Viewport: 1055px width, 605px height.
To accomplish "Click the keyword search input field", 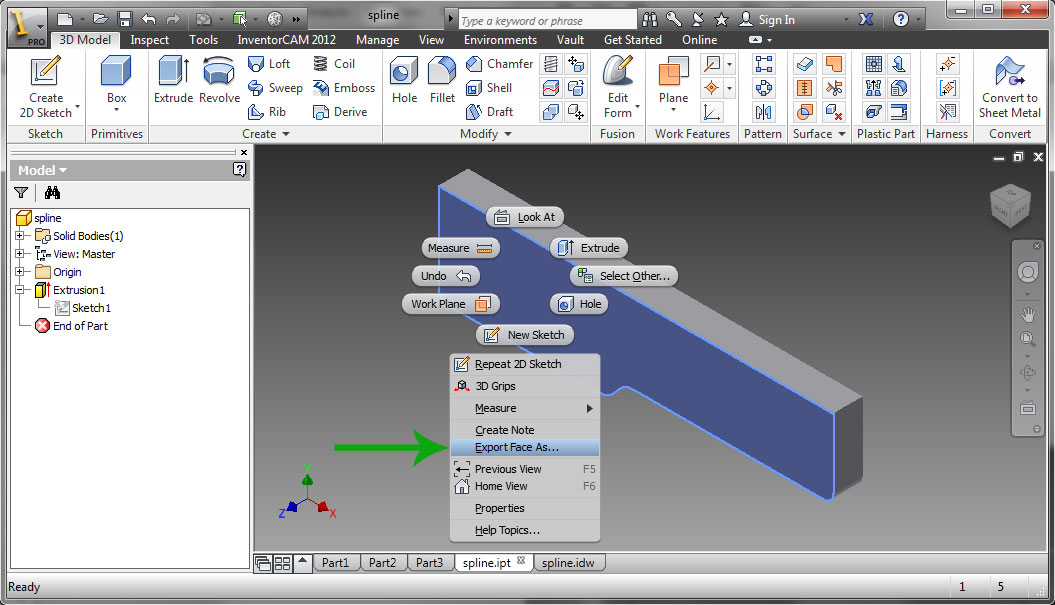I will tap(546, 21).
